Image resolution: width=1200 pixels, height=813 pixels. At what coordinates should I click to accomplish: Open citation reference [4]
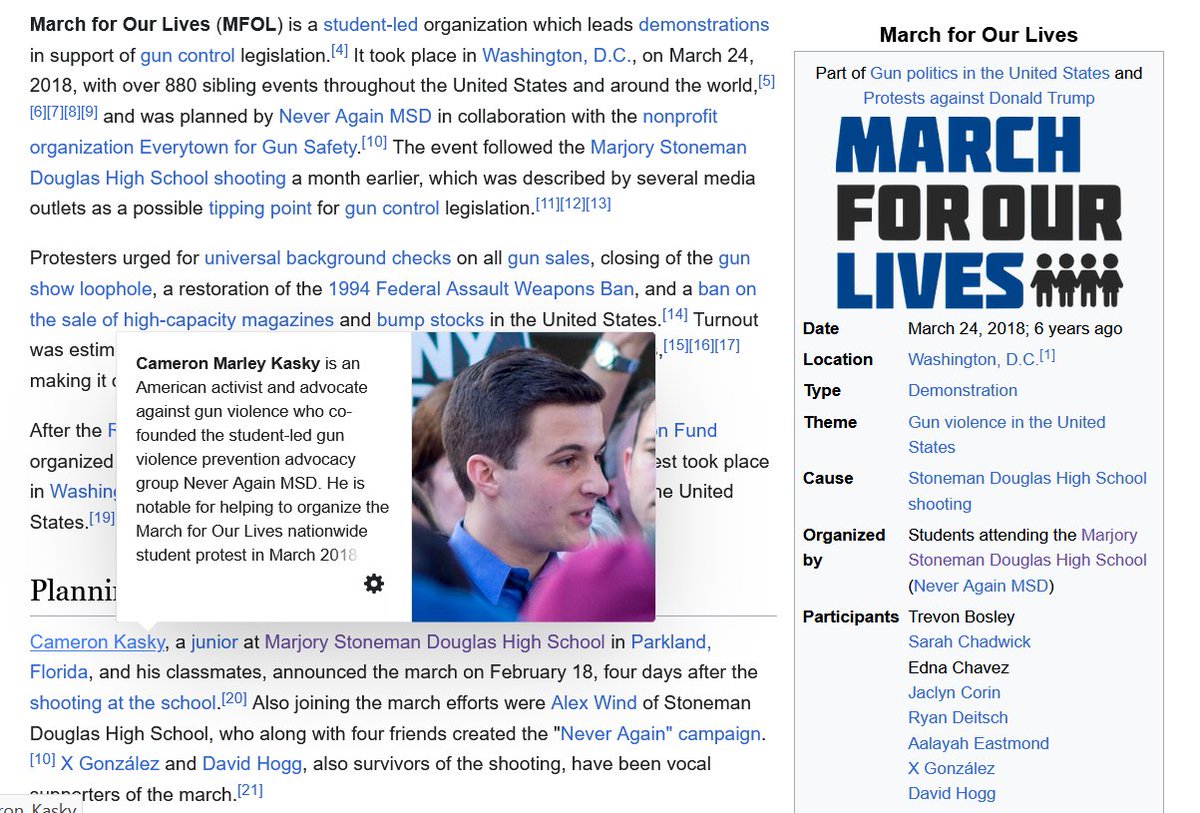click(x=339, y=50)
